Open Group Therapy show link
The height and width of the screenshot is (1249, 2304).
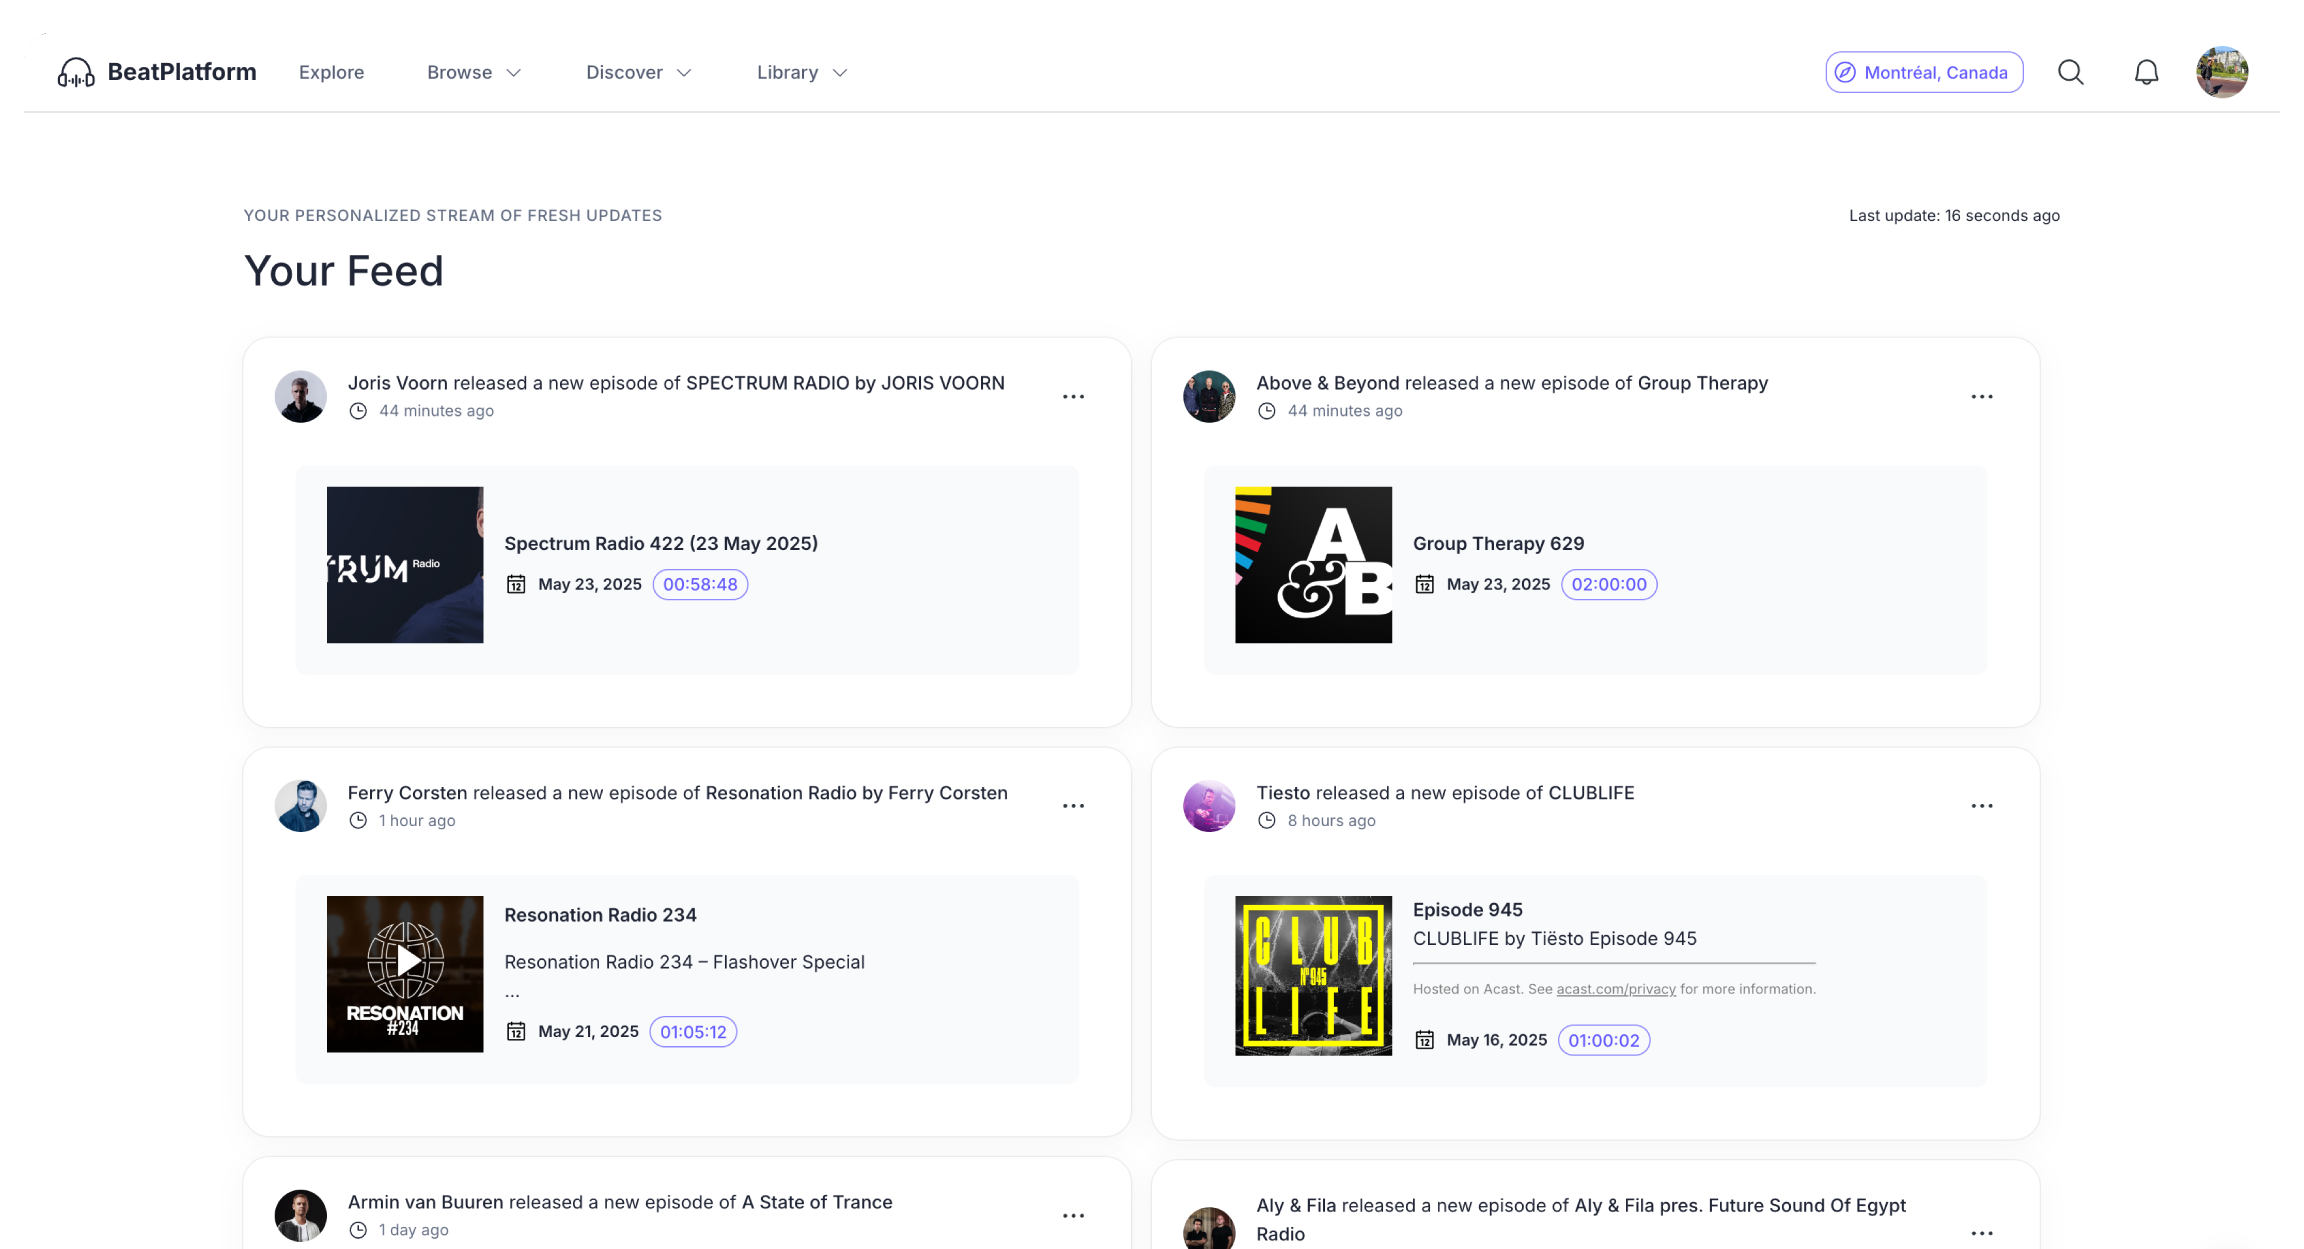click(1703, 383)
